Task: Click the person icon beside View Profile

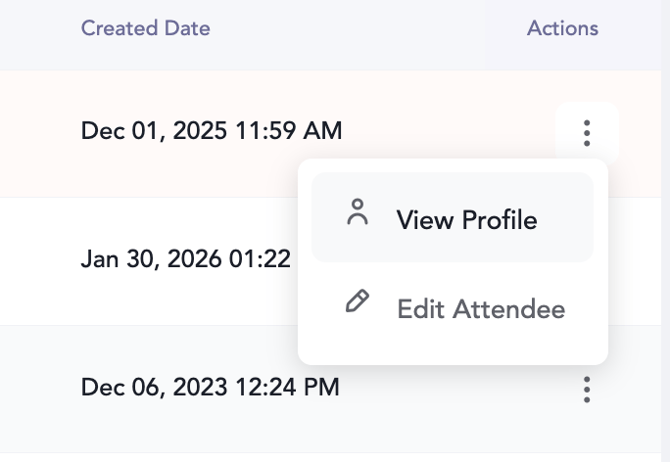Action: click(x=357, y=214)
